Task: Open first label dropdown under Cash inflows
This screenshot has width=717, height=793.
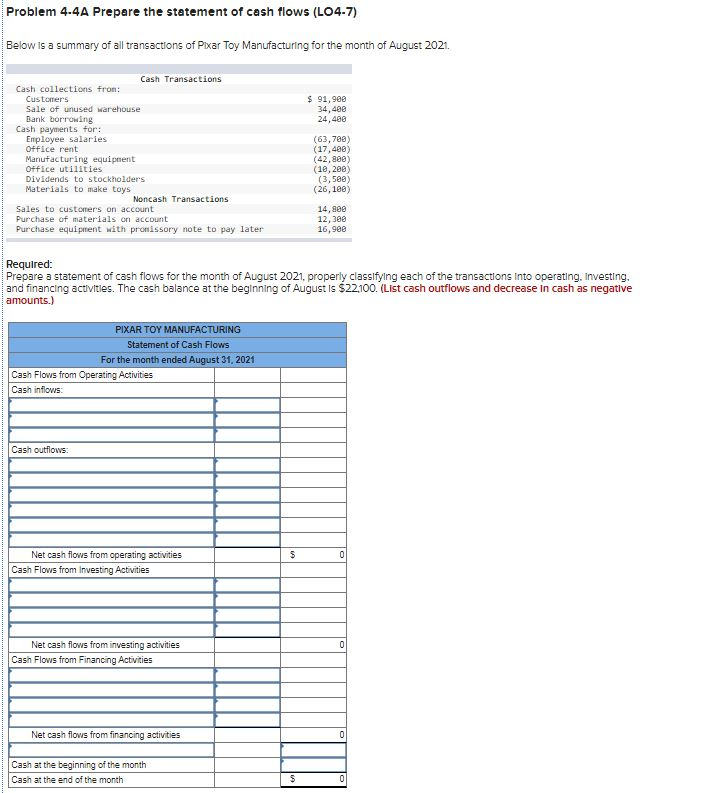Action: coord(111,405)
